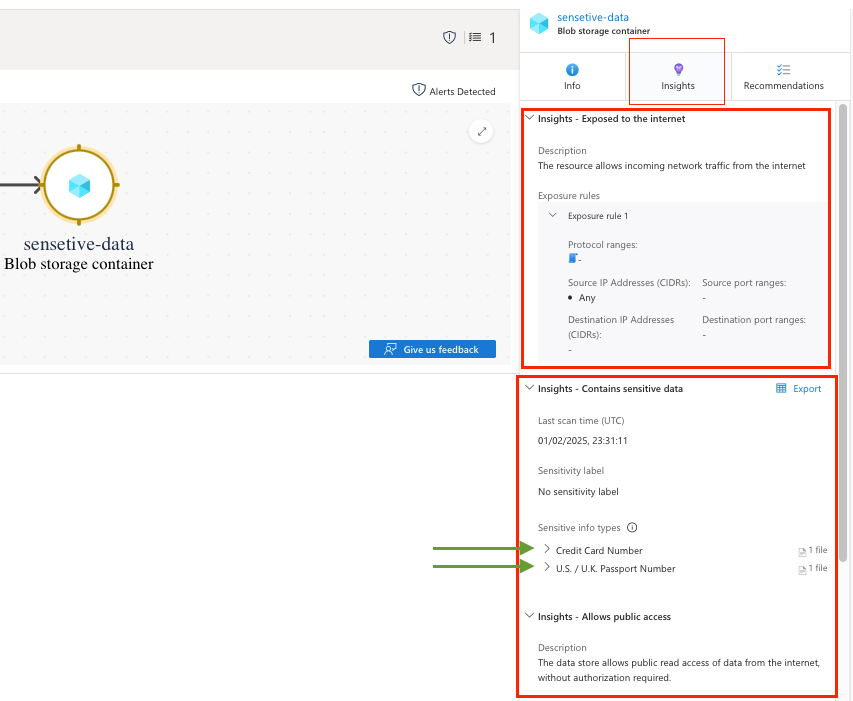Collapse Exposure rule 1

tap(553, 215)
